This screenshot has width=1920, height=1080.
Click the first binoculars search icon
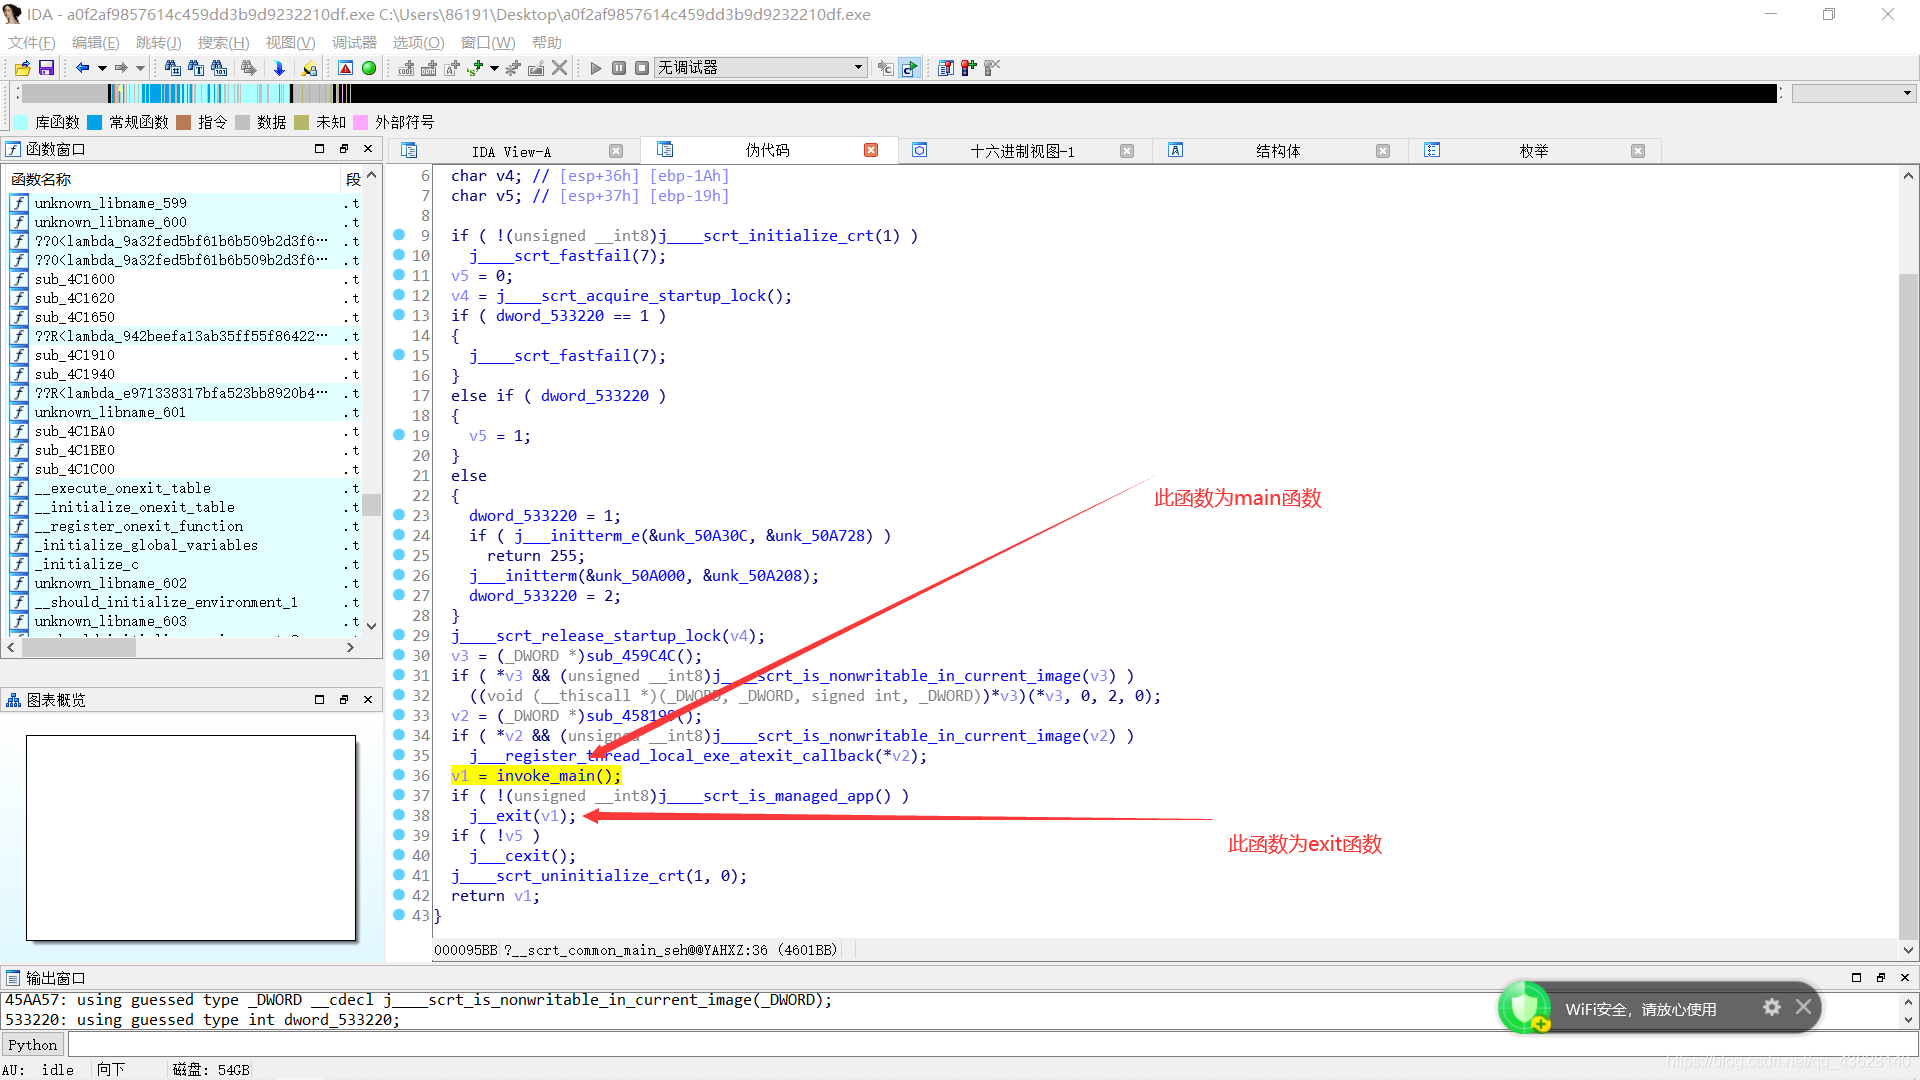[x=172, y=68]
